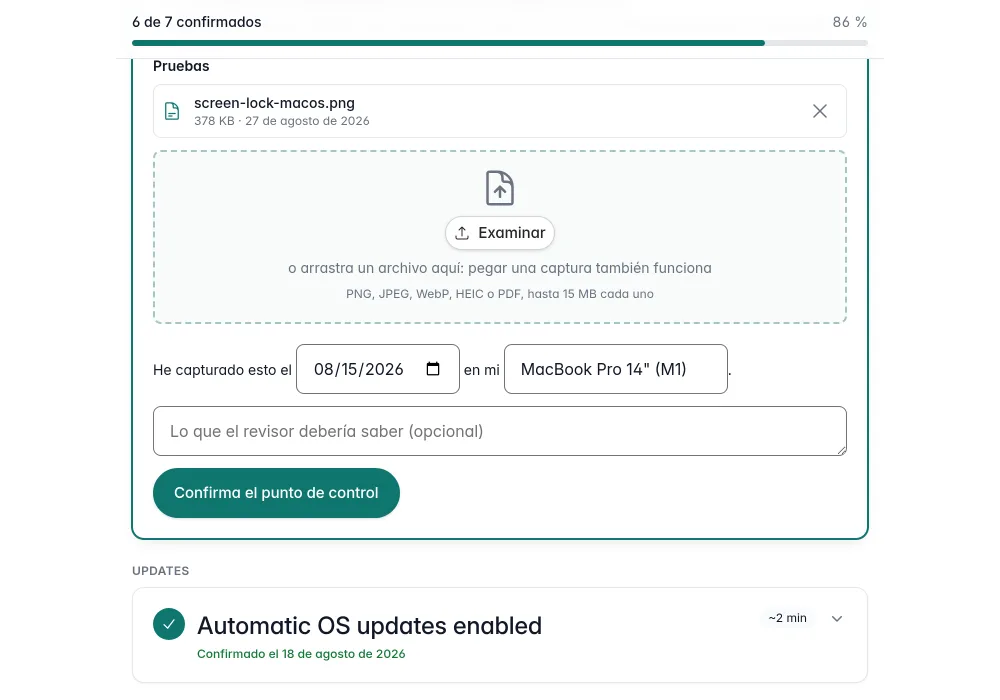Focus the capture date field 08/15/2026
Image resolution: width=1000 pixels, height=700 pixels.
378,369
